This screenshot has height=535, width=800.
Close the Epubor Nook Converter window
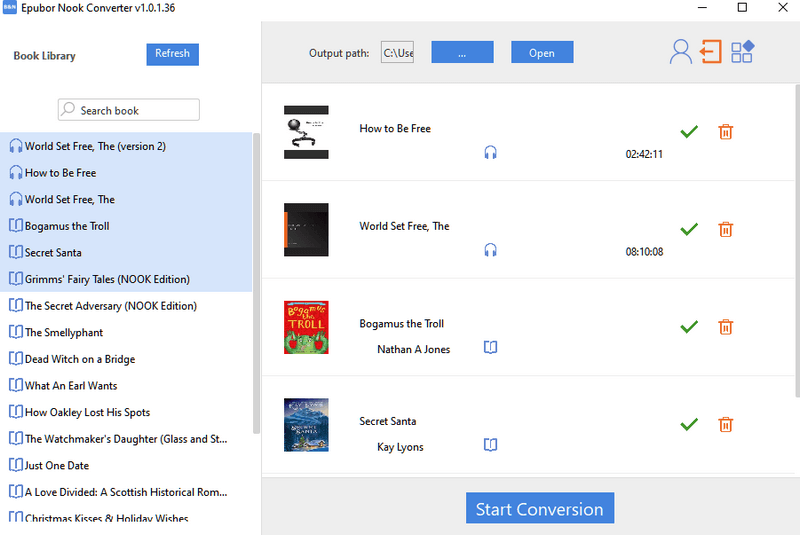click(783, 8)
